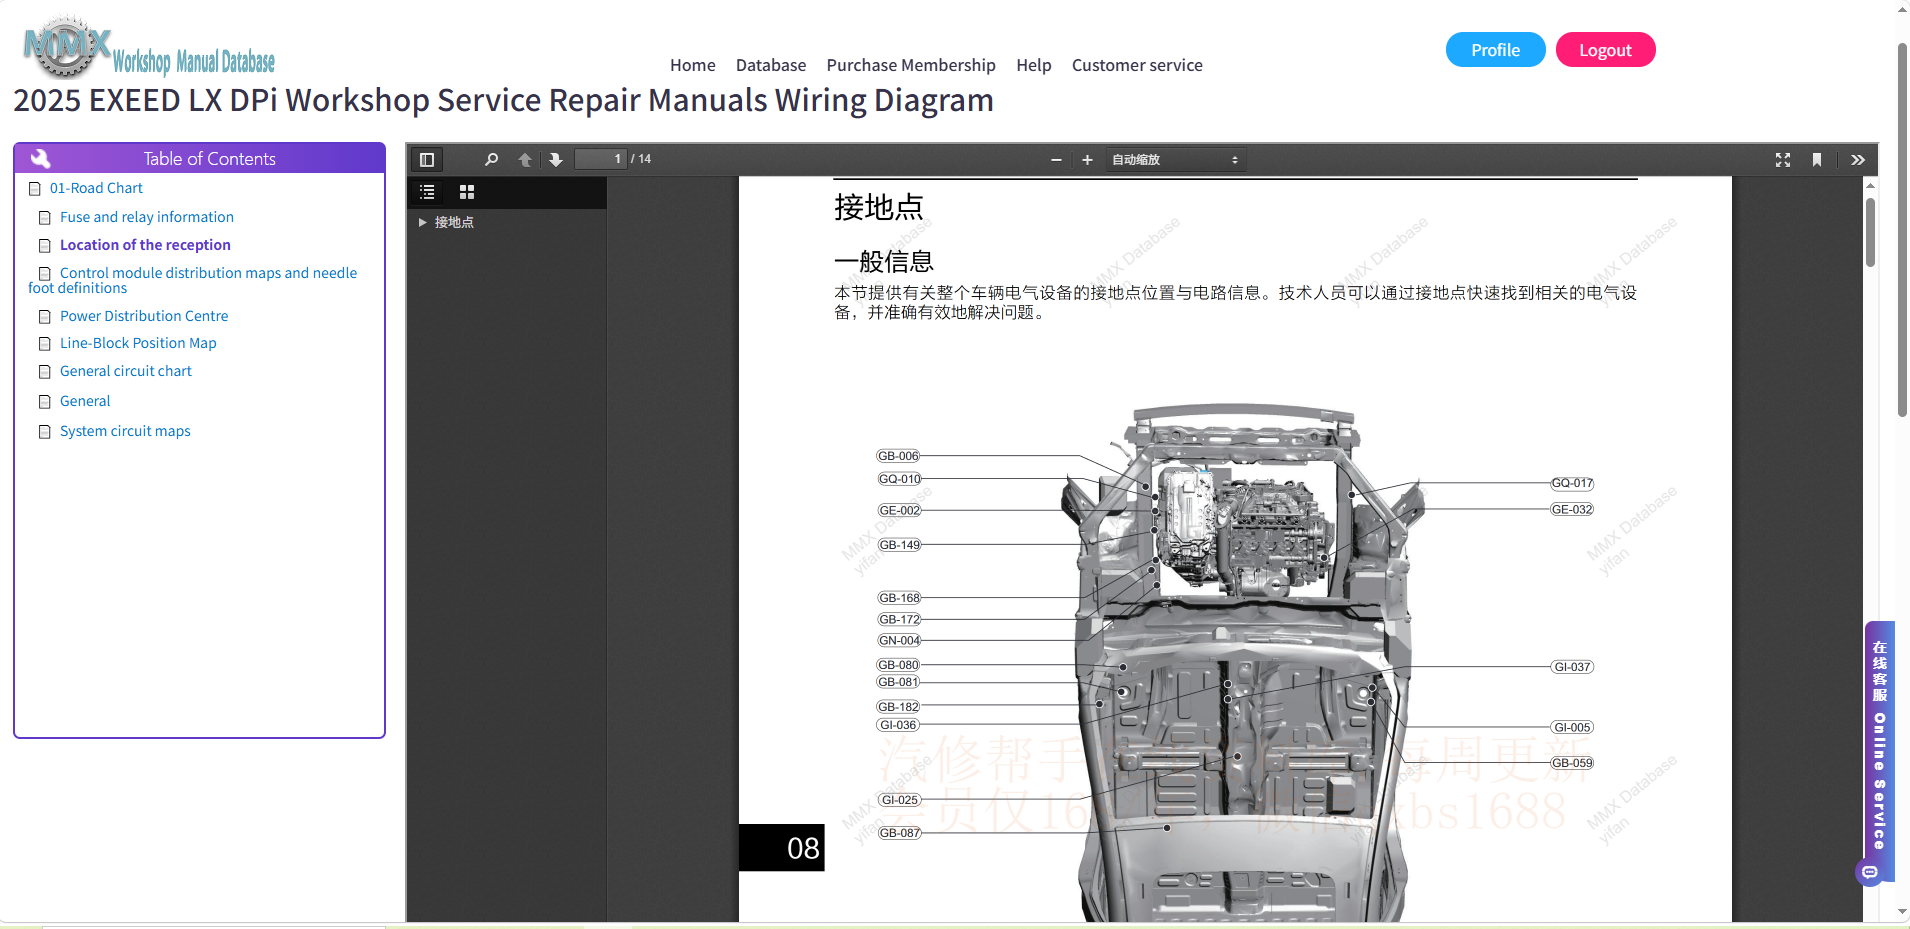Open Purchase Membership page

click(x=911, y=65)
